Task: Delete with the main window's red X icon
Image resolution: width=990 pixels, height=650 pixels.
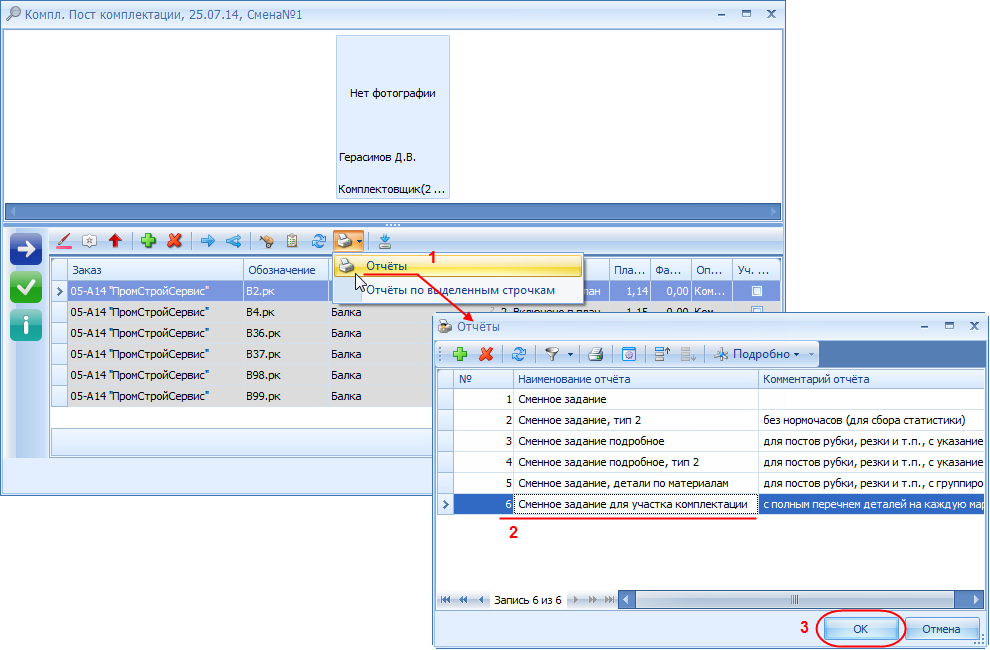Action: click(175, 240)
